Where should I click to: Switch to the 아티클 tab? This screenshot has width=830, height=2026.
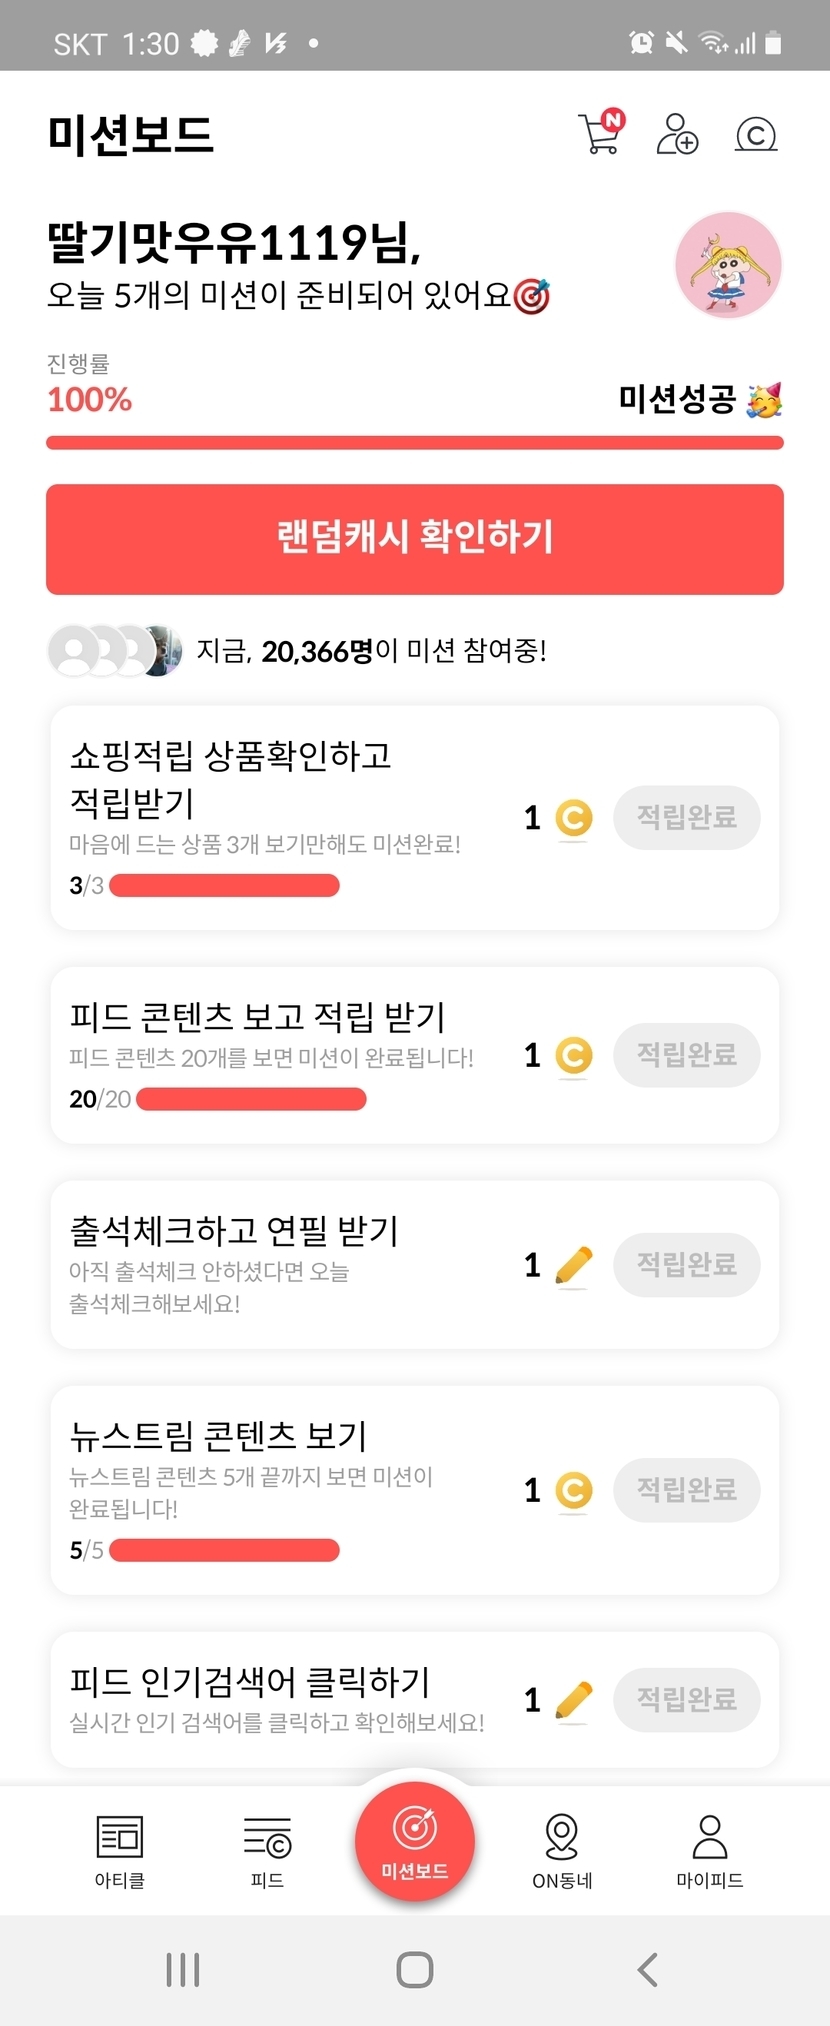coord(120,1851)
